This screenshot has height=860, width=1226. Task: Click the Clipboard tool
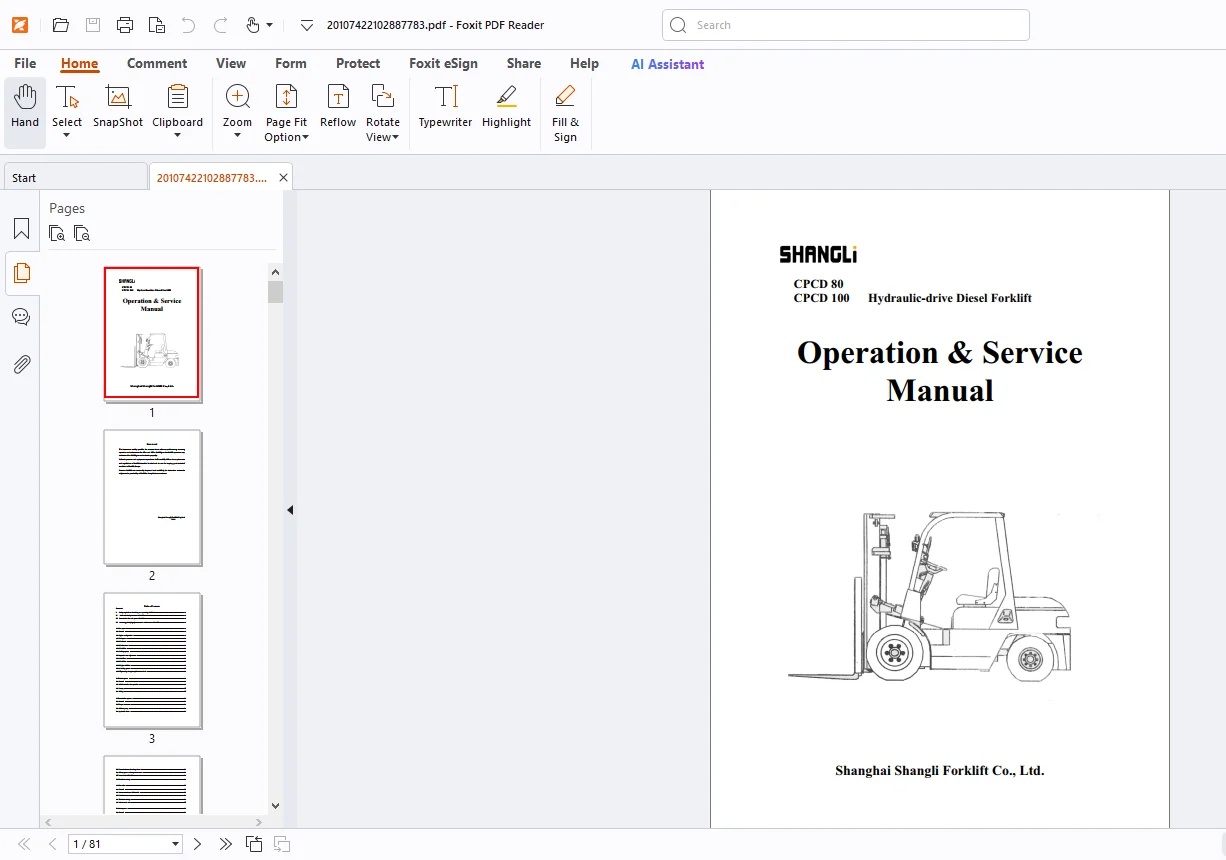click(x=177, y=104)
